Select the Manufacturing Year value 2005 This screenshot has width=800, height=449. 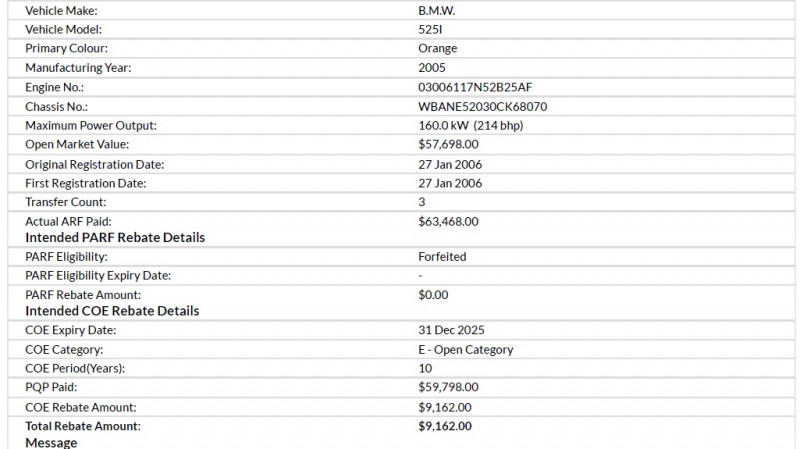[432, 68]
